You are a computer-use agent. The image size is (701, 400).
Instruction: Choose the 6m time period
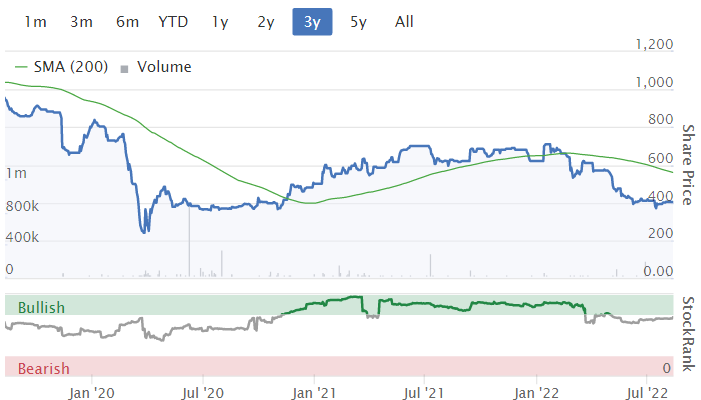pos(127,21)
